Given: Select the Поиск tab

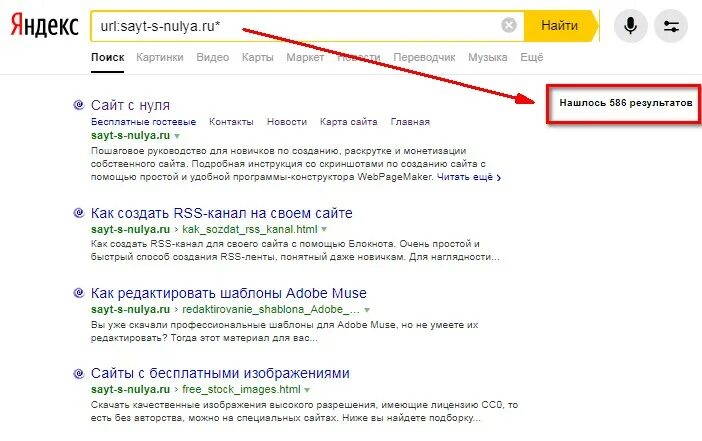Looking at the screenshot, I should pyautogui.click(x=107, y=57).
